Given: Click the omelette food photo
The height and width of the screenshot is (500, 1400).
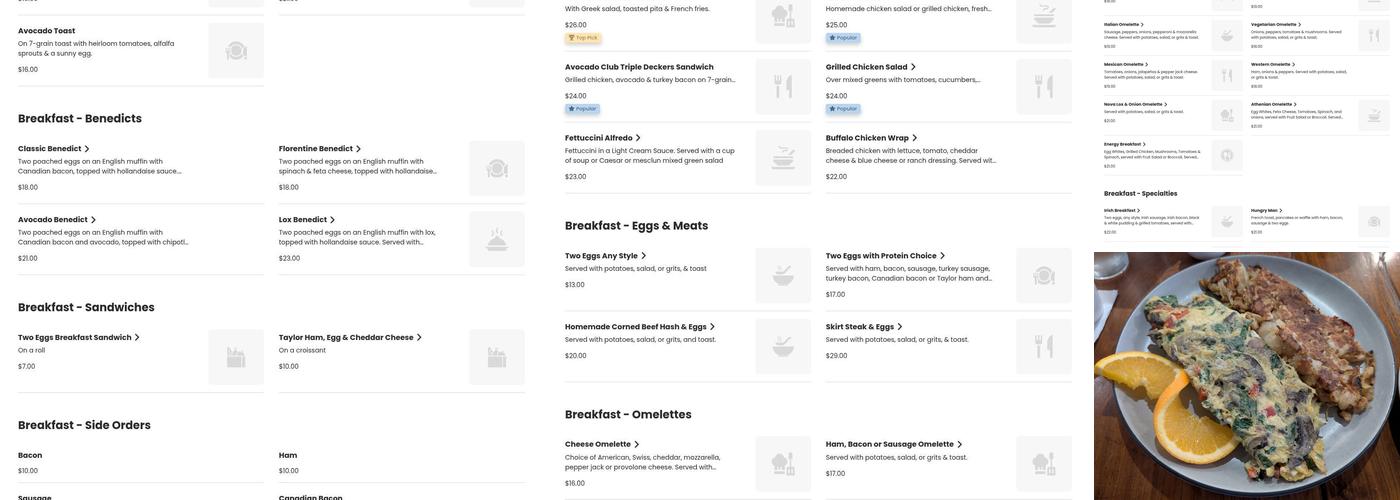Looking at the screenshot, I should tap(1246, 375).
